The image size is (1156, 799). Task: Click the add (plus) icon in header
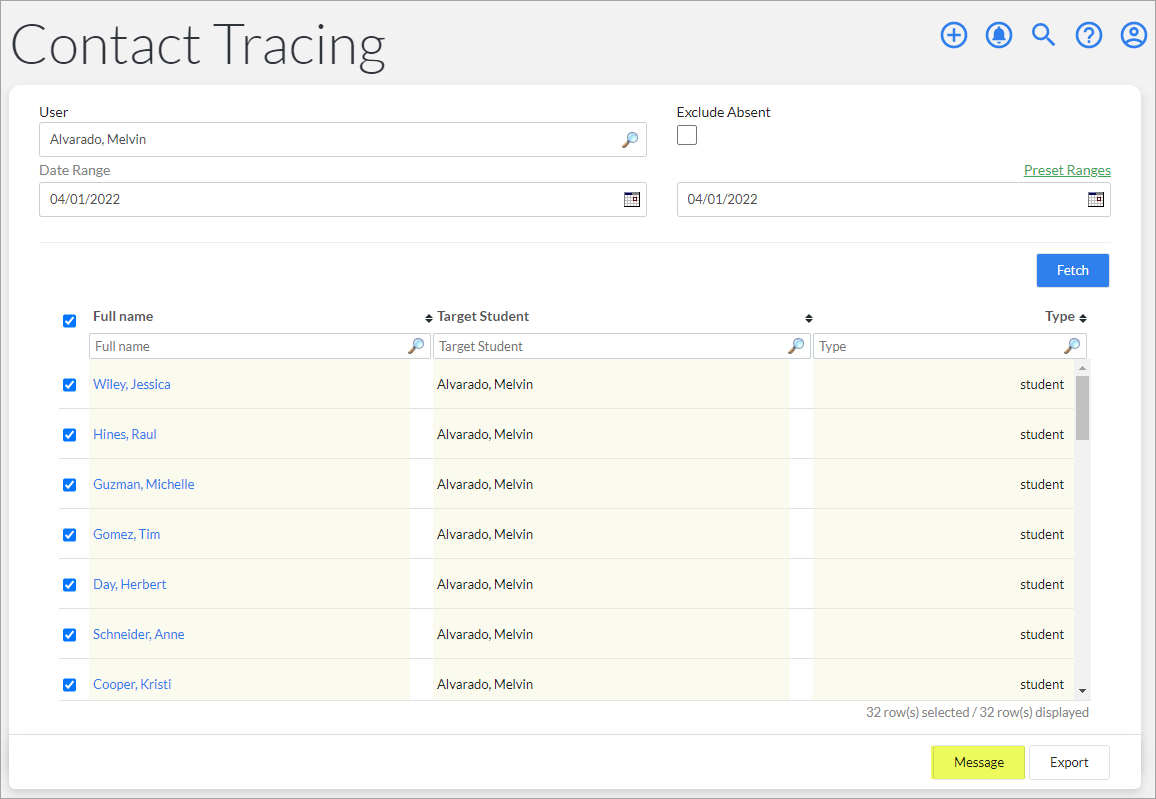pyautogui.click(x=953, y=35)
